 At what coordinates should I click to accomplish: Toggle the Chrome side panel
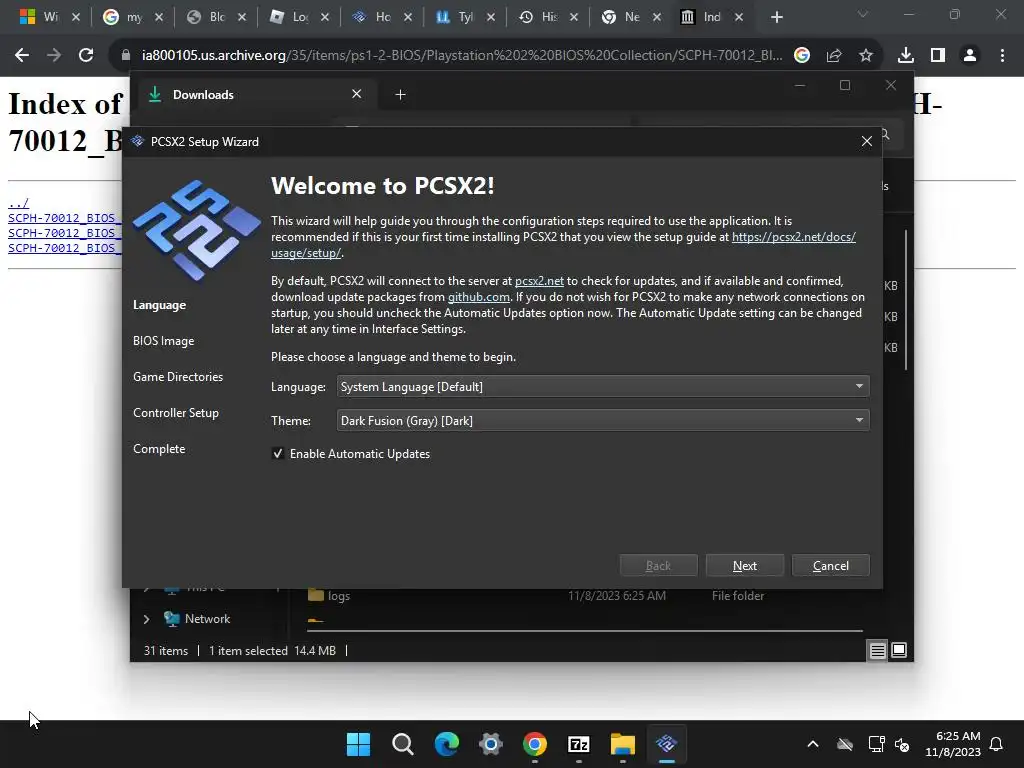click(x=938, y=56)
